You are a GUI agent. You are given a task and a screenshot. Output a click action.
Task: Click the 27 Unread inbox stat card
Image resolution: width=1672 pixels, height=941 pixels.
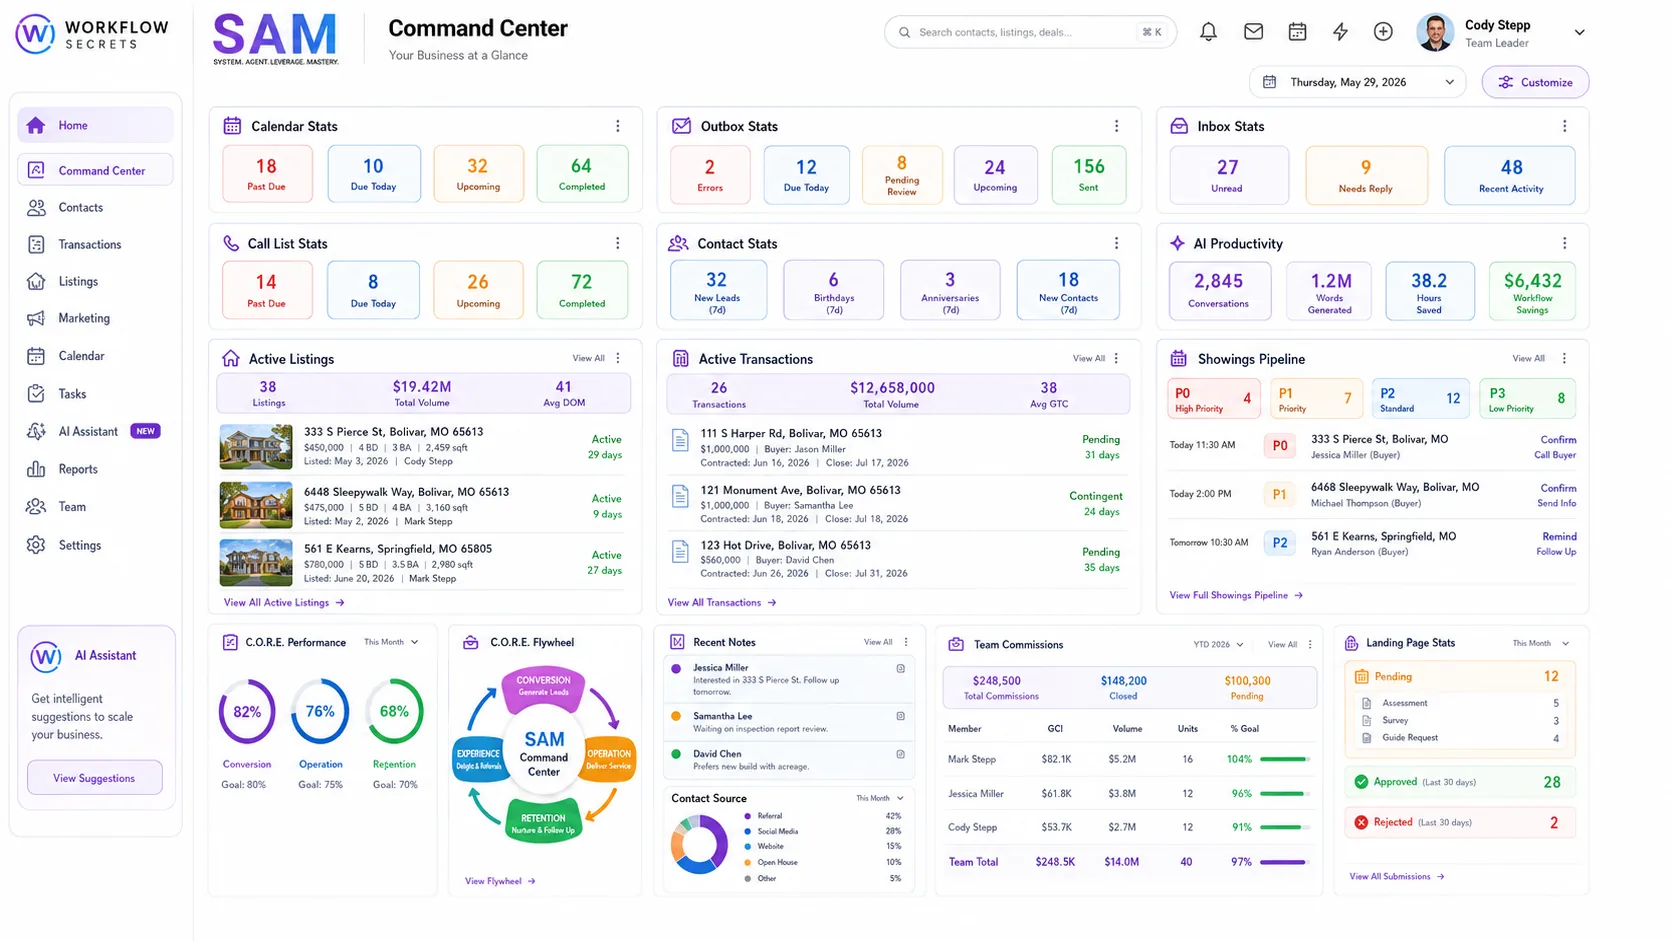1228,176
